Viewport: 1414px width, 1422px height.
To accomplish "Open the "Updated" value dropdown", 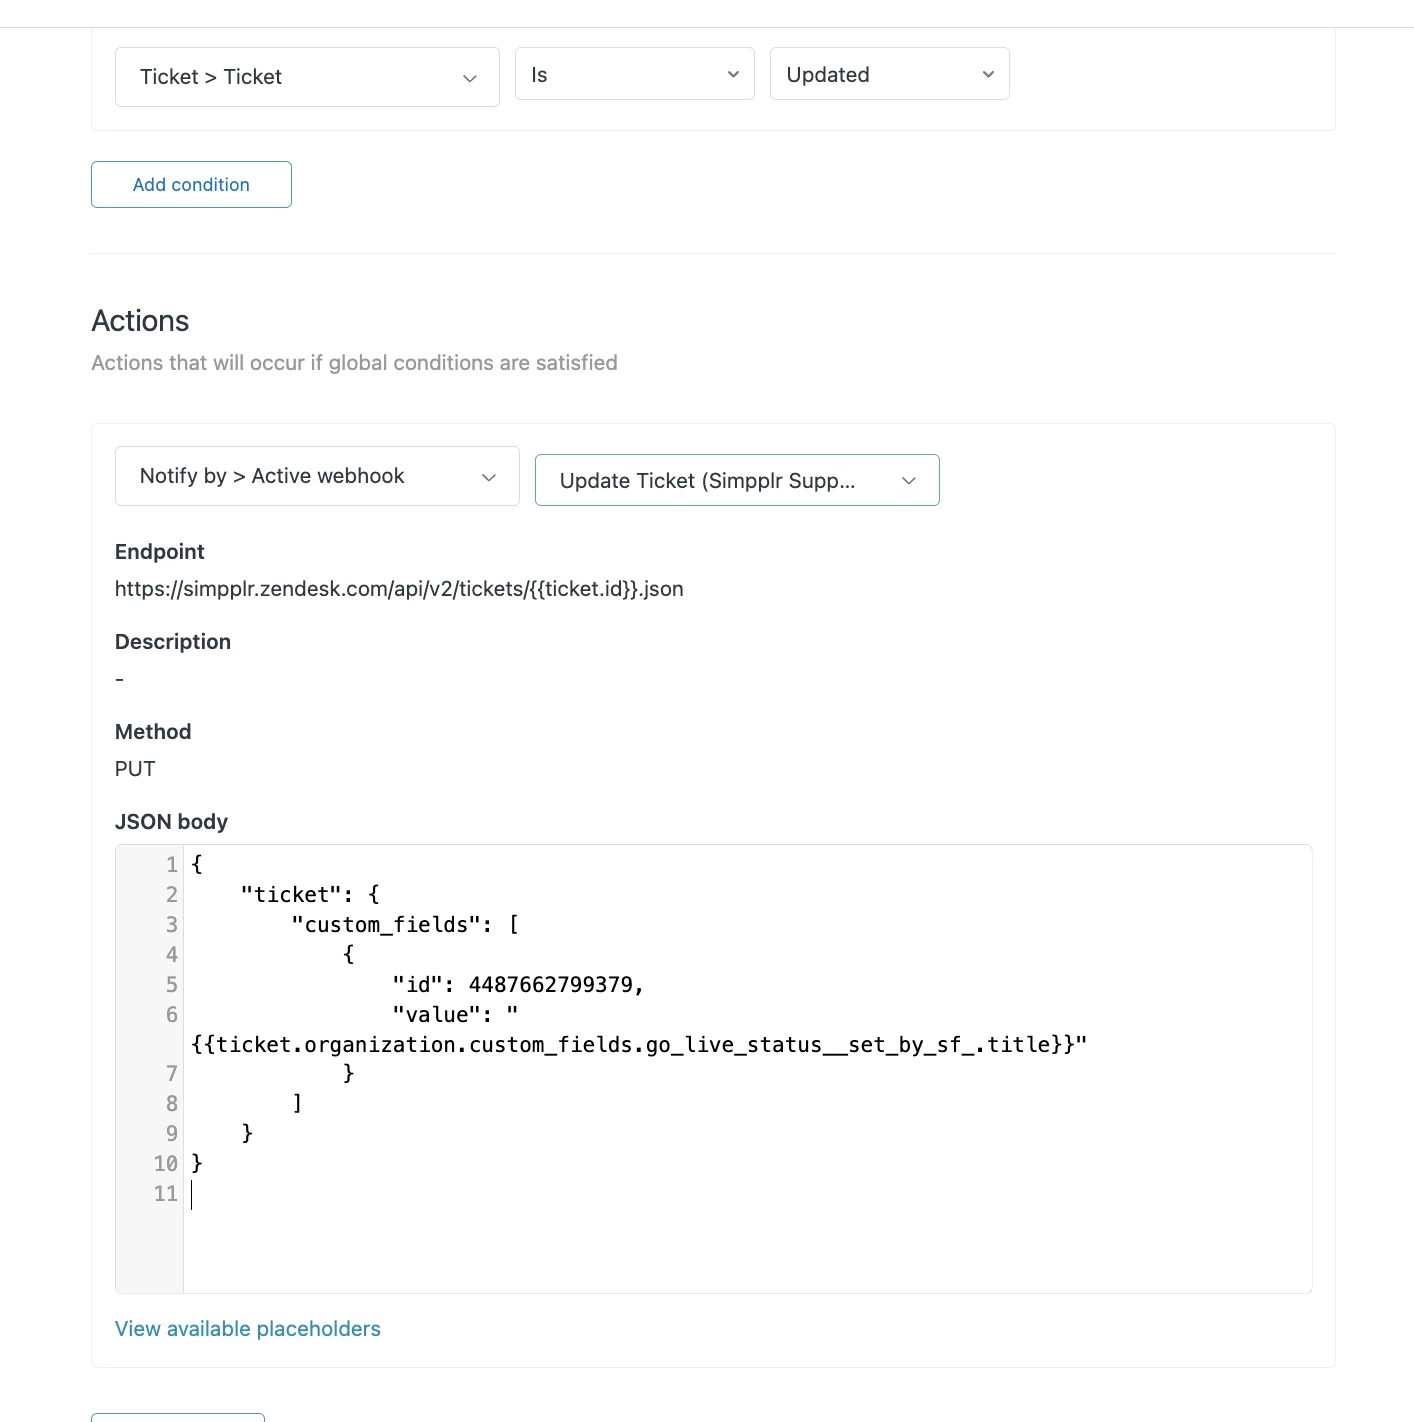I will click(x=889, y=74).
